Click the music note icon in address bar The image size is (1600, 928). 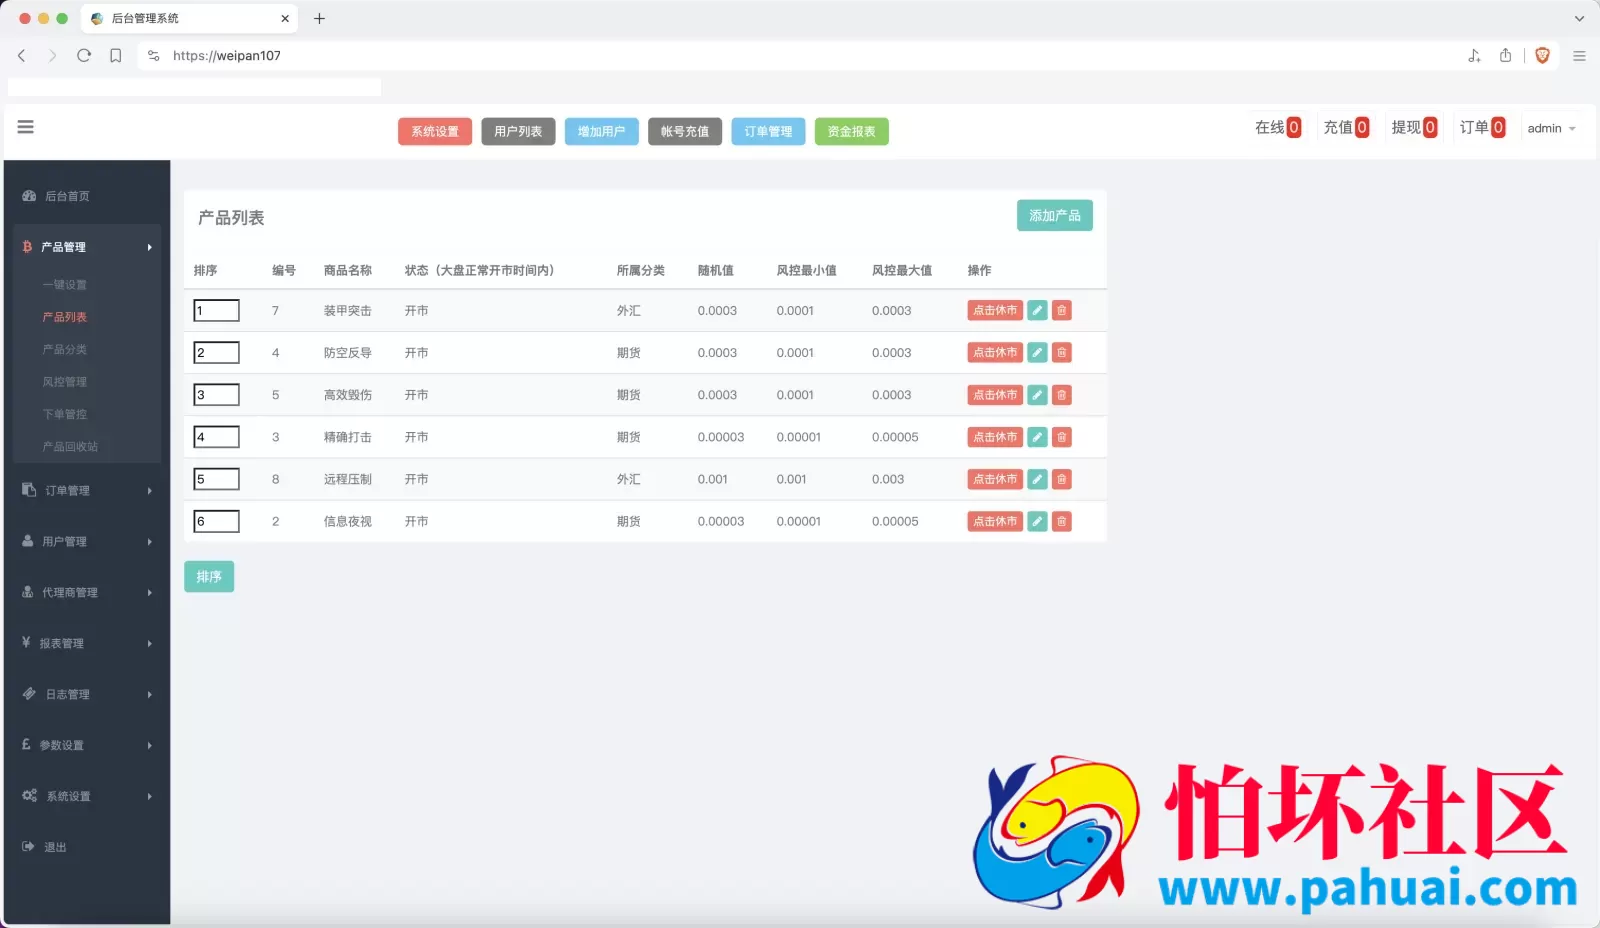point(1474,56)
